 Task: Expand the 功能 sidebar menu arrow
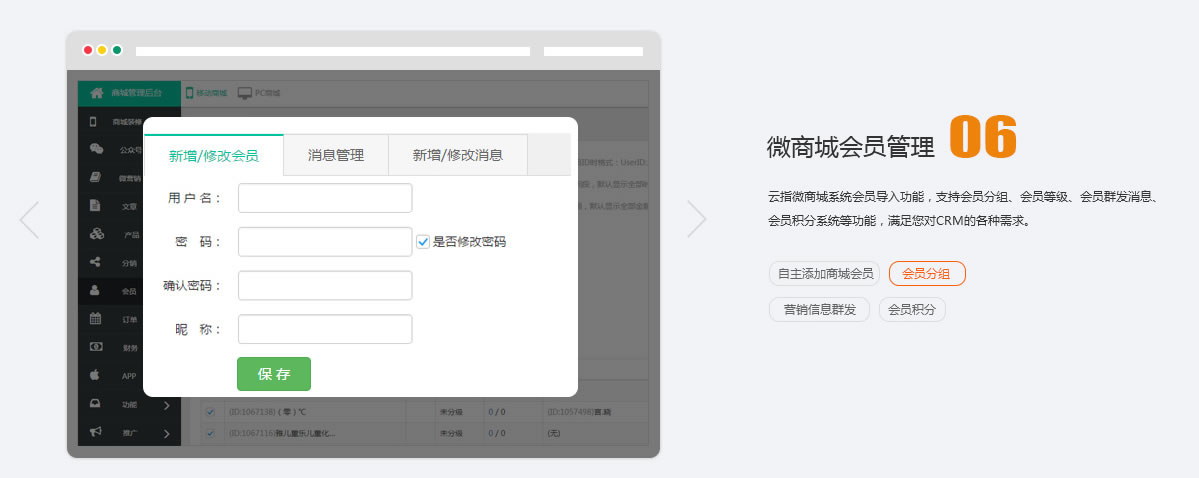coord(167,405)
